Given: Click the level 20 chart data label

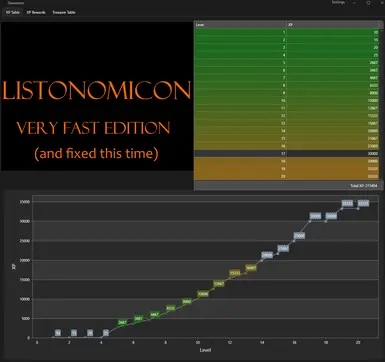Looking at the screenshot, I should point(363,203).
